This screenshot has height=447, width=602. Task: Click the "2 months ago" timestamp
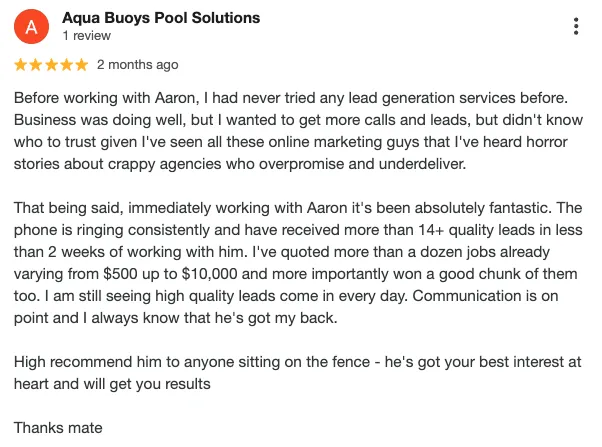click(137, 65)
